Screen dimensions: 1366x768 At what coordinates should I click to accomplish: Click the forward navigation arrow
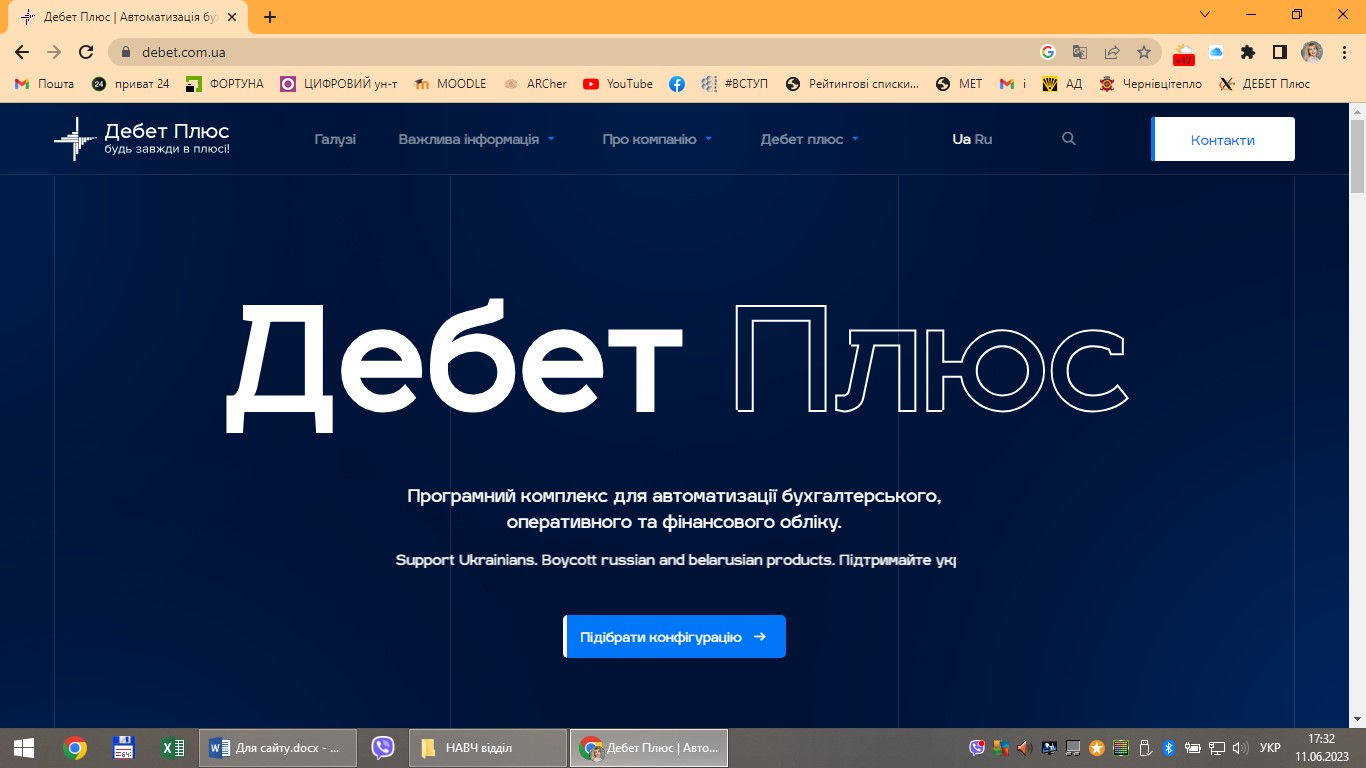tap(54, 52)
